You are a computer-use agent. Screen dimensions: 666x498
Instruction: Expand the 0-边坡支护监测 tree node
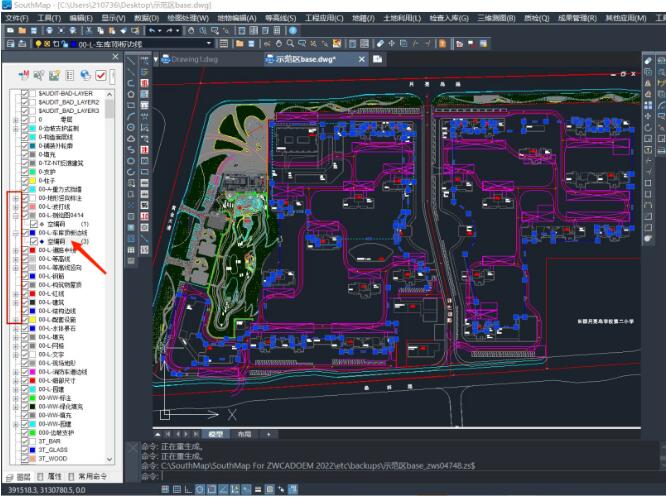pyautogui.click(x=15, y=128)
